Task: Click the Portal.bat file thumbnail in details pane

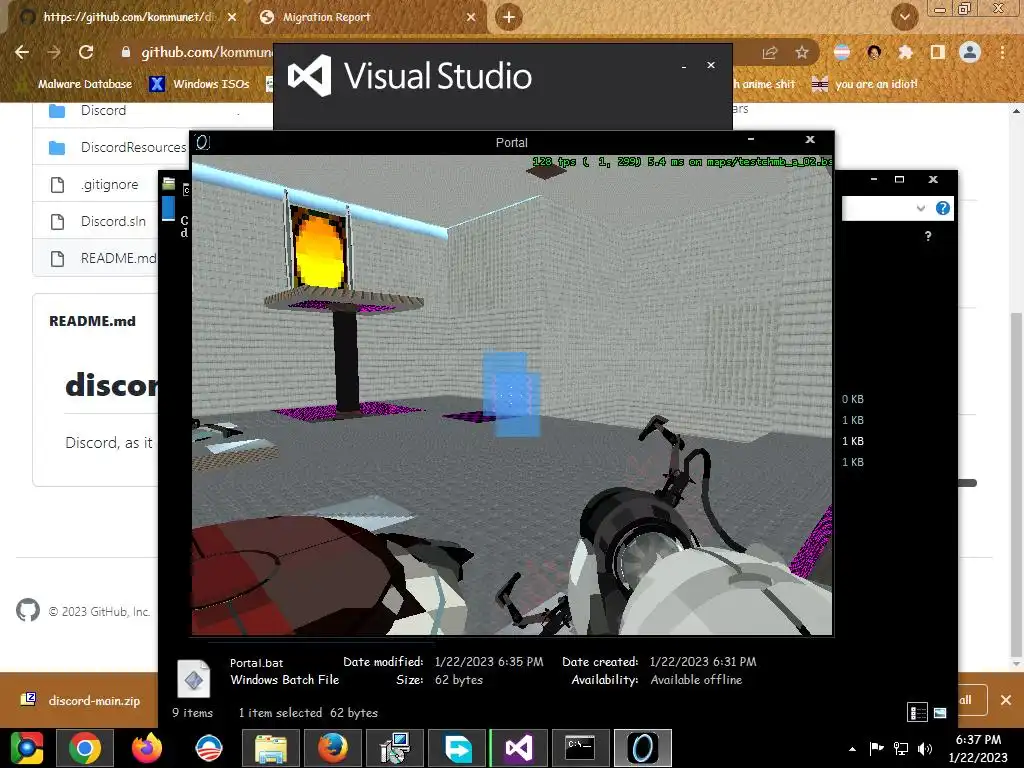Action: click(x=193, y=679)
